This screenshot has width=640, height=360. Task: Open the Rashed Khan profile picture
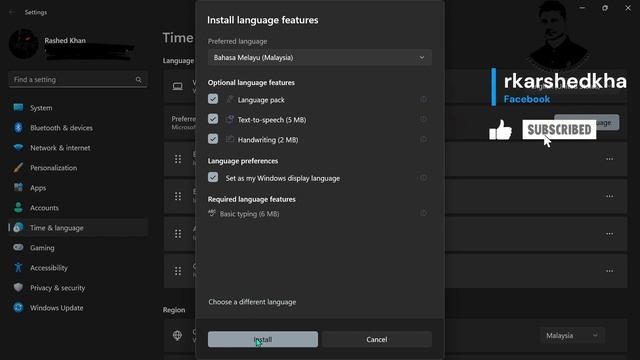point(24,44)
